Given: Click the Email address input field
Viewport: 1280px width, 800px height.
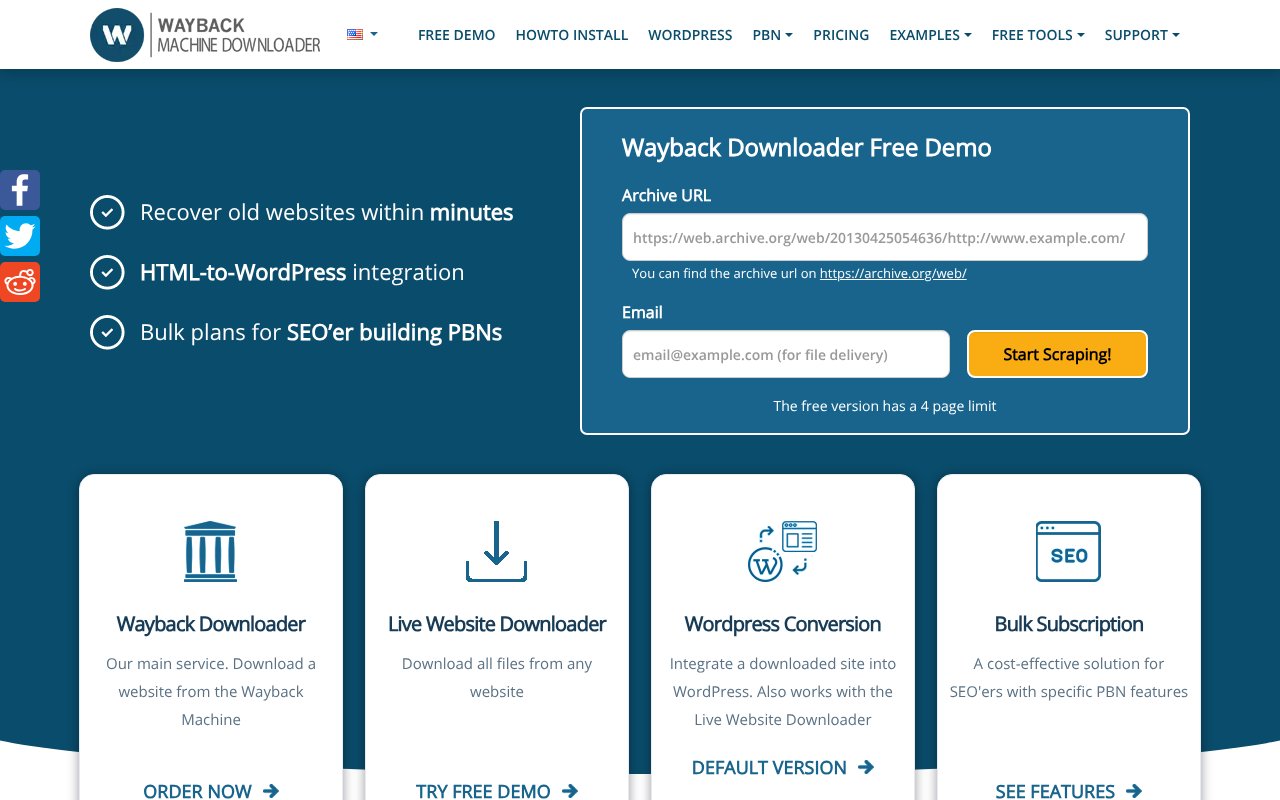Looking at the screenshot, I should (x=785, y=354).
